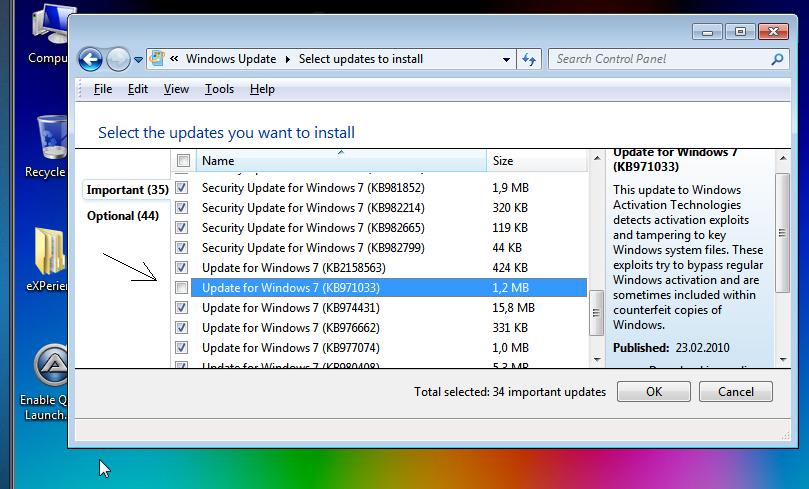Click the details pane up scroll arrow

[x=783, y=158]
